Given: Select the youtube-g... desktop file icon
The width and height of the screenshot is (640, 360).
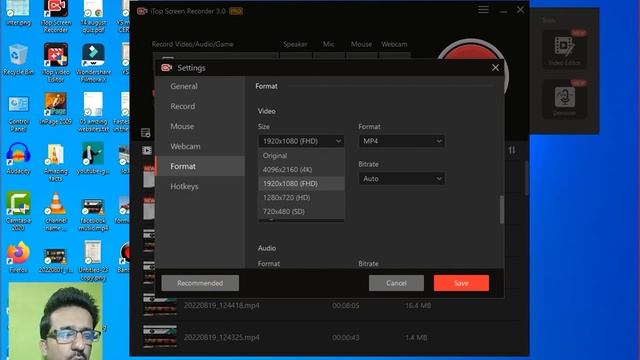Looking at the screenshot, I should click(93, 158).
